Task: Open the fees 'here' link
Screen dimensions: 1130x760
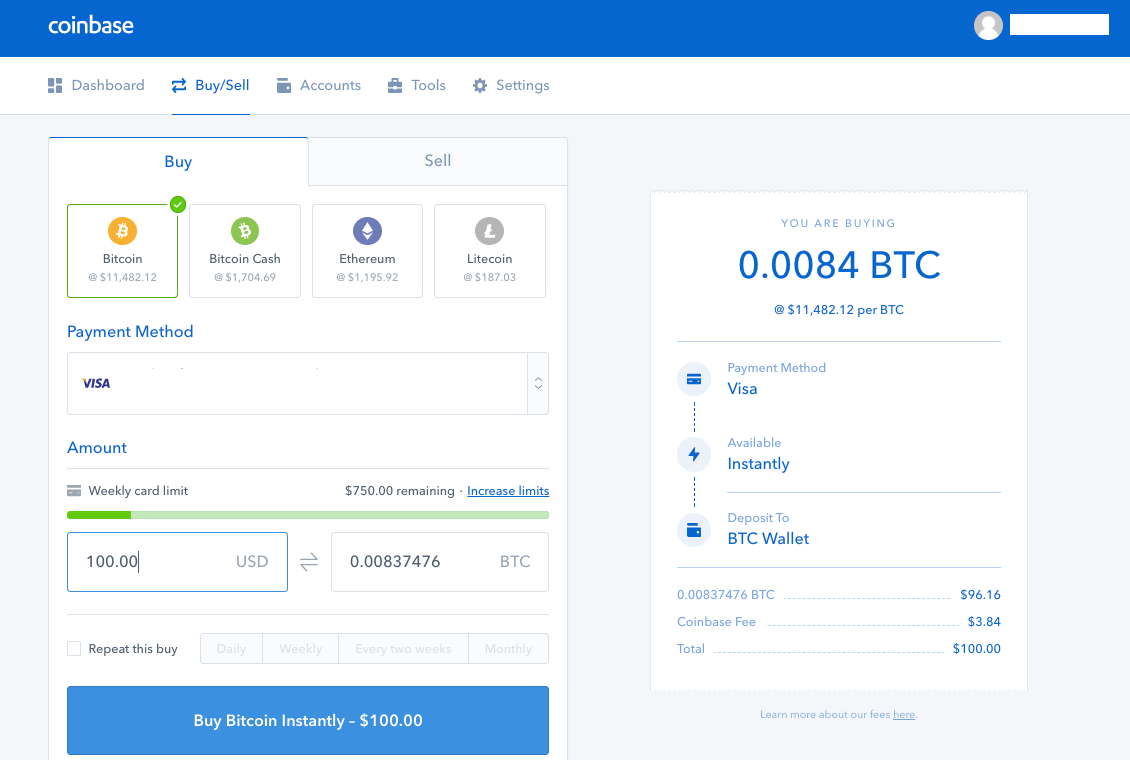Action: click(904, 715)
